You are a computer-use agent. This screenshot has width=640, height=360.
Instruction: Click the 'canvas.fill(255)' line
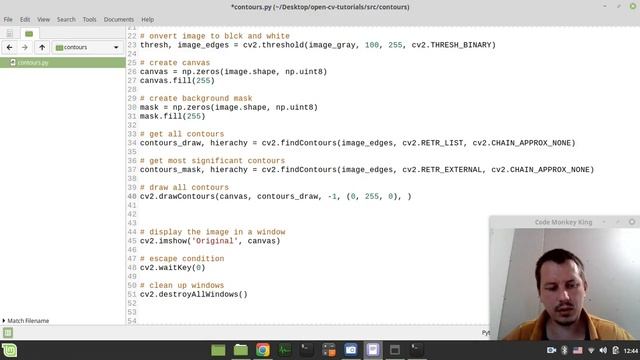177,81
